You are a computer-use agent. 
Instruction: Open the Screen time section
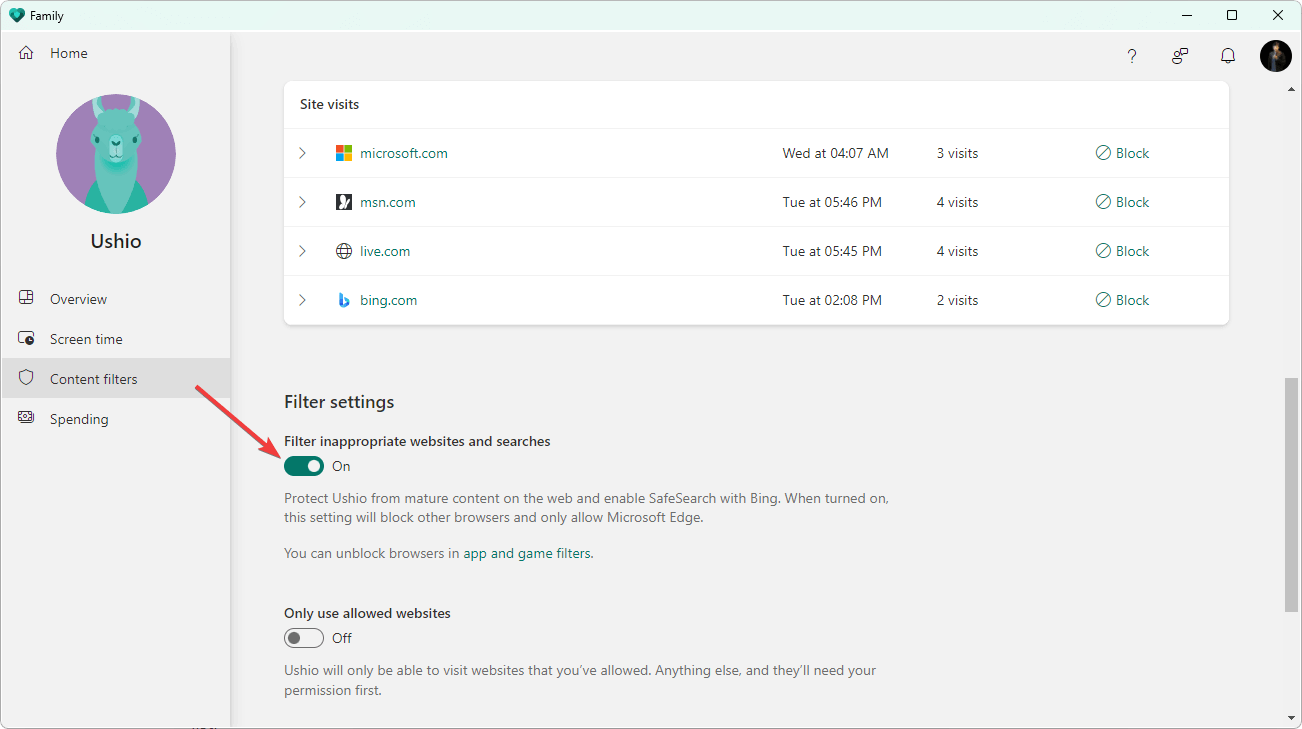tap(115, 339)
